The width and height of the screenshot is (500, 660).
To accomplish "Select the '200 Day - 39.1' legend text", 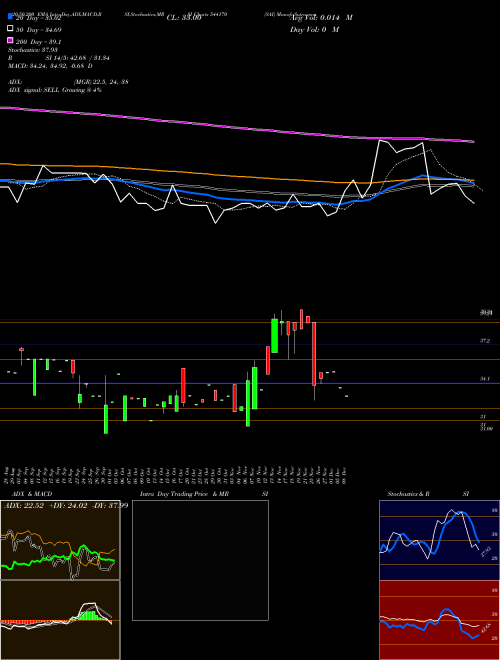I will (x=38, y=42).
